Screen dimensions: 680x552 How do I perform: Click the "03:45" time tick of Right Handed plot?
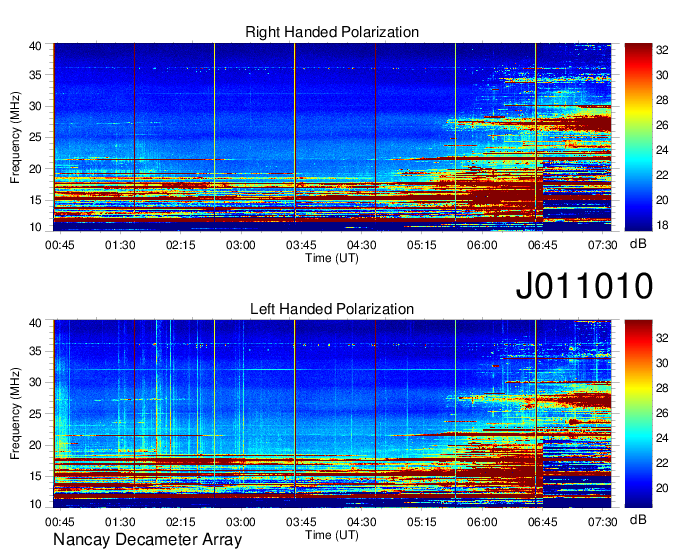pyautogui.click(x=301, y=245)
